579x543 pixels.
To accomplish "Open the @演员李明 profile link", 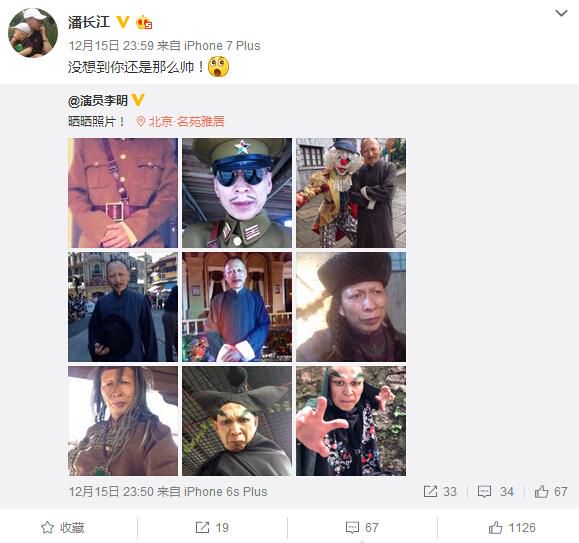I will point(98,100).
